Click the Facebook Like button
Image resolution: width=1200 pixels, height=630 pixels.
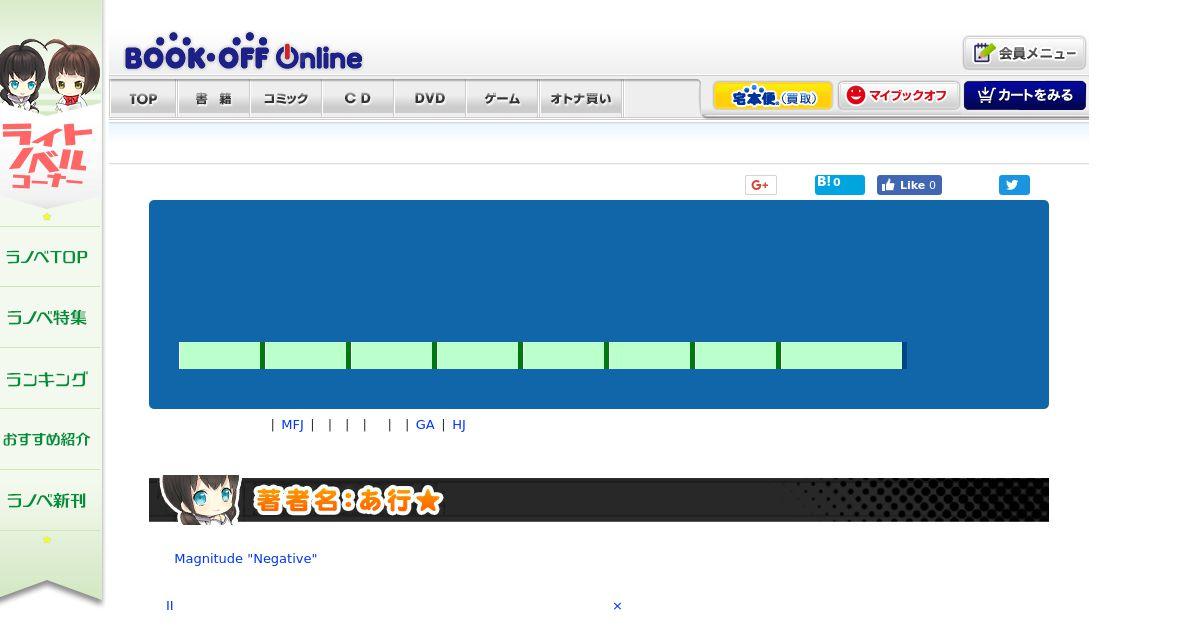click(909, 185)
